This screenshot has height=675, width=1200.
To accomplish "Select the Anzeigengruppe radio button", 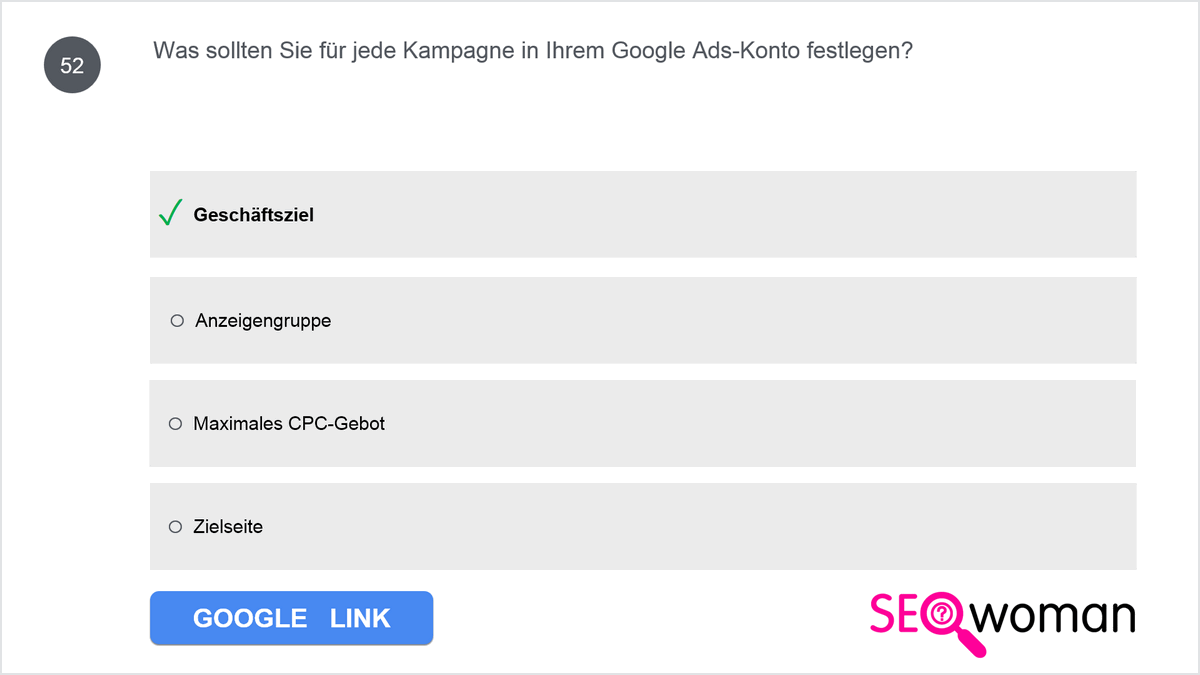I will (x=177, y=321).
